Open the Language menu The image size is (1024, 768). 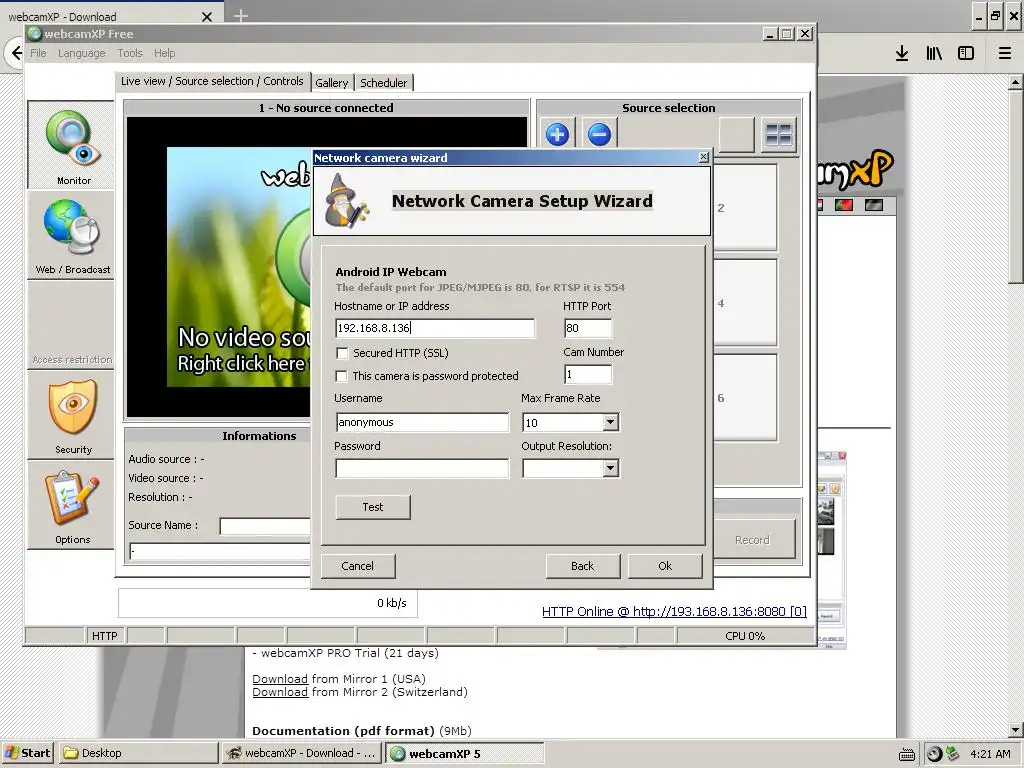tap(82, 53)
